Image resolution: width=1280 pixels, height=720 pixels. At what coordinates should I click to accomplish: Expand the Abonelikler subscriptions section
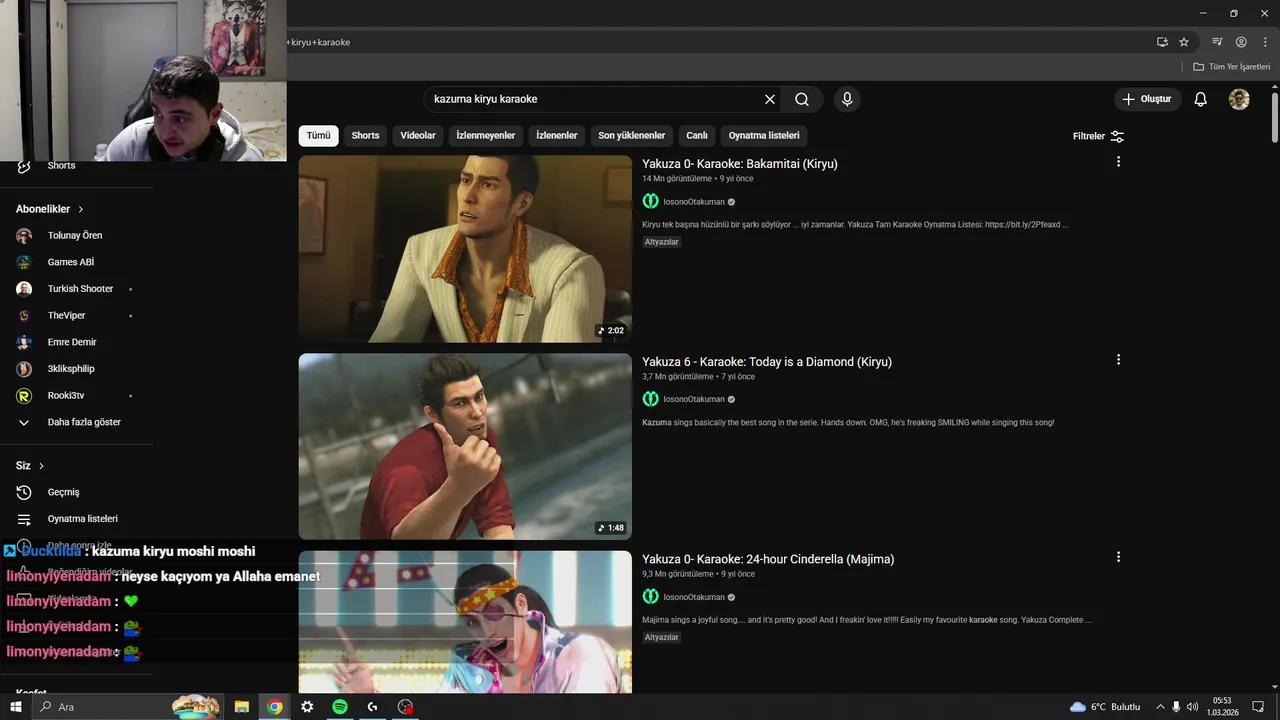(x=50, y=209)
